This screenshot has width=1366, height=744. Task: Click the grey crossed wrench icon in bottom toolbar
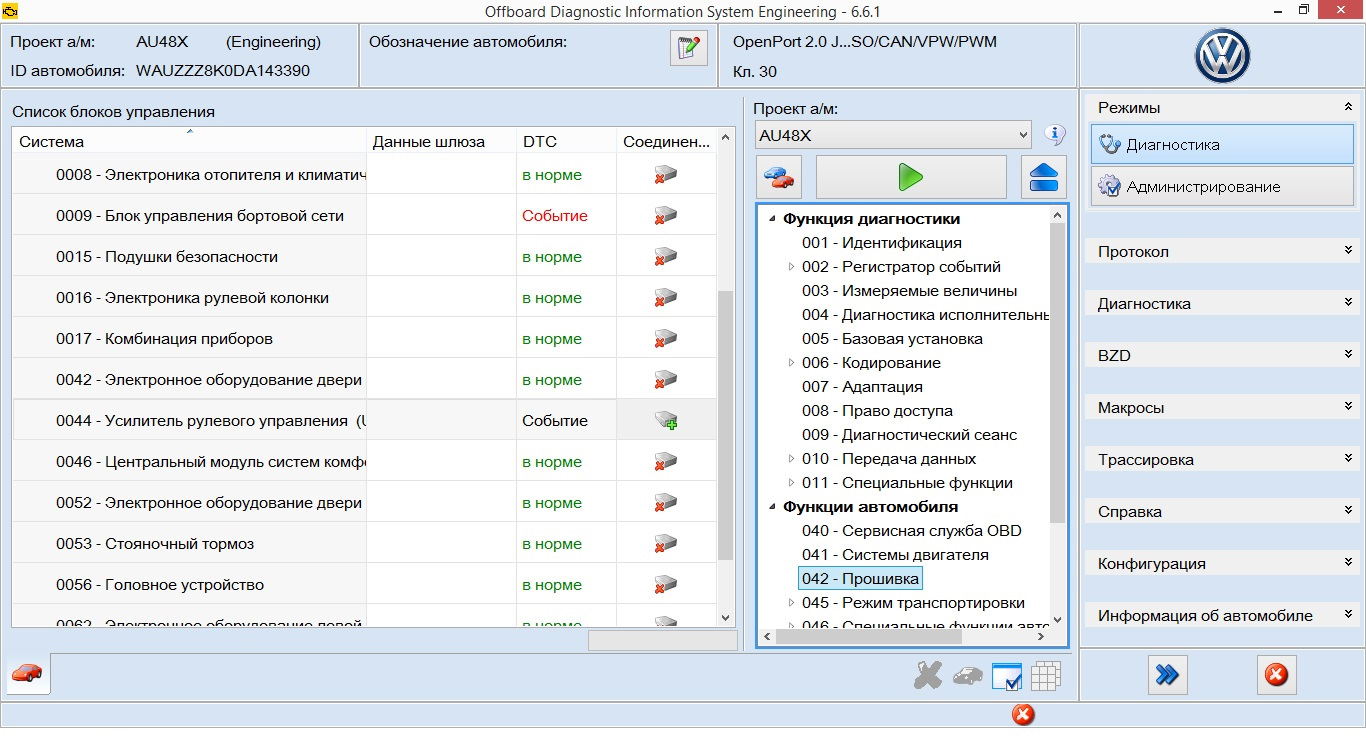928,676
